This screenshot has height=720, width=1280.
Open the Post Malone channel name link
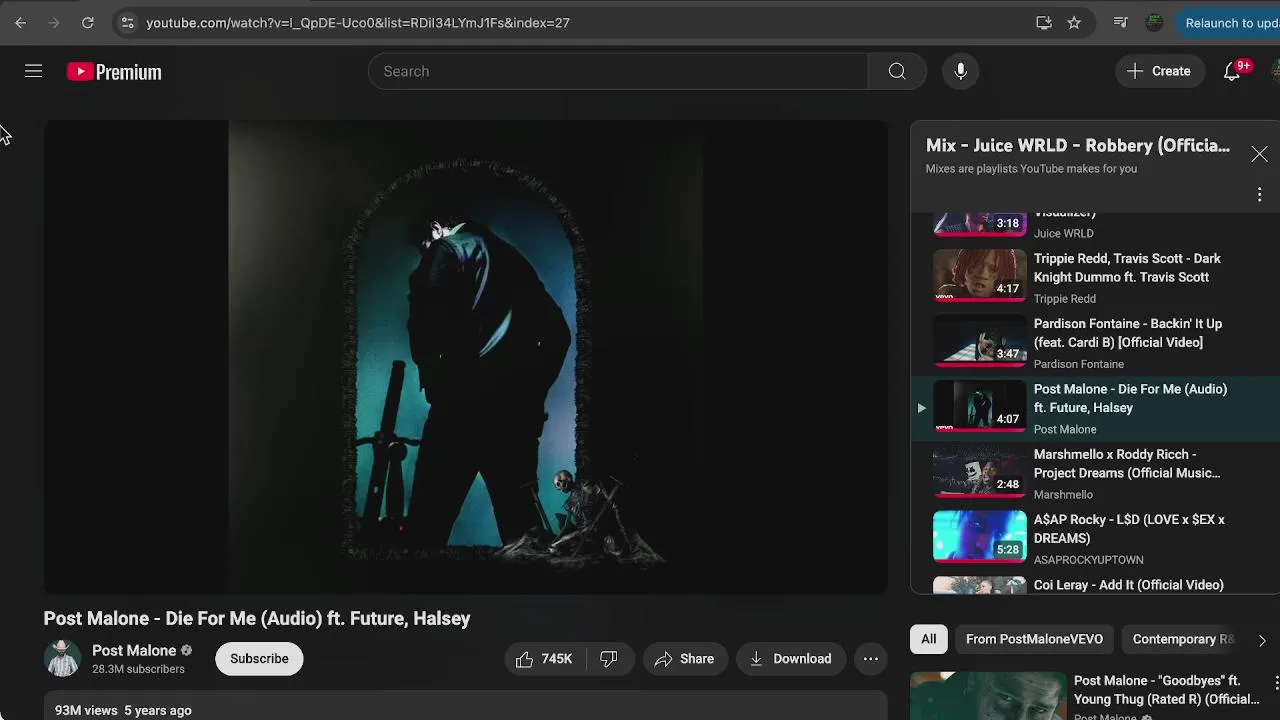tap(134, 650)
